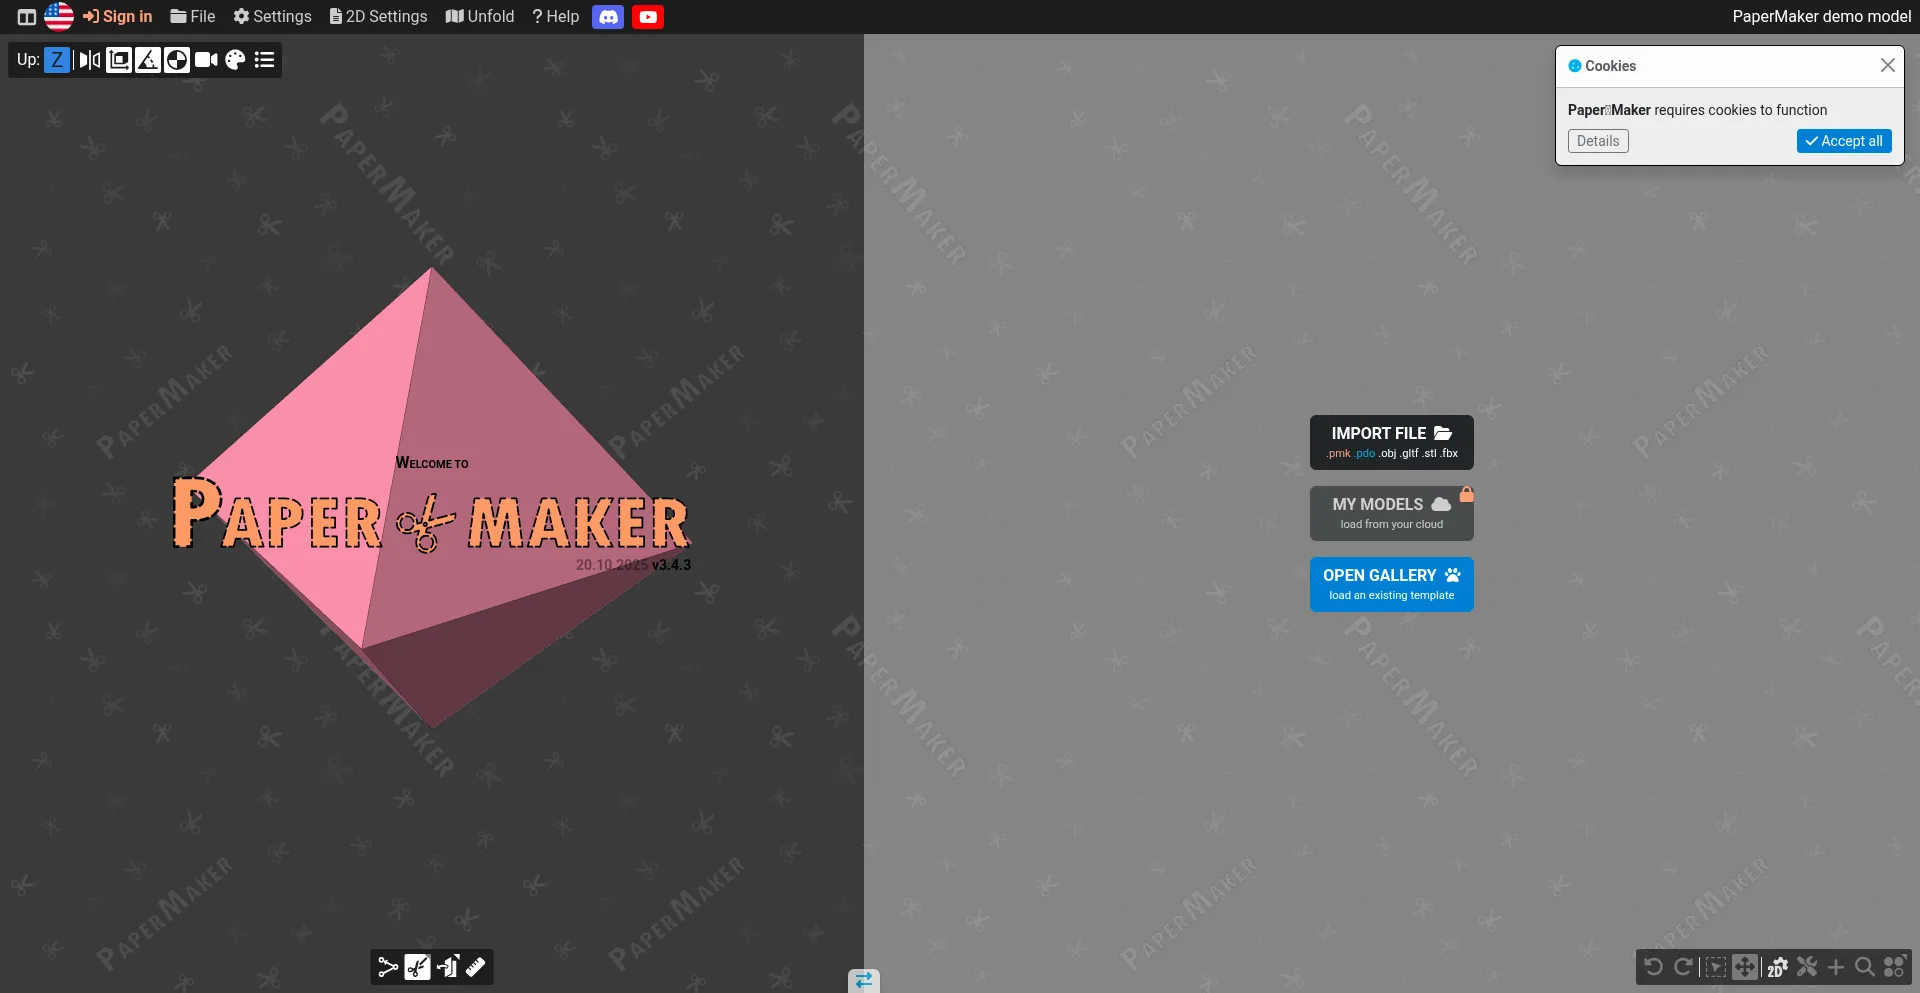Select the scissors cut tool
This screenshot has height=993, width=1920.
click(417, 967)
